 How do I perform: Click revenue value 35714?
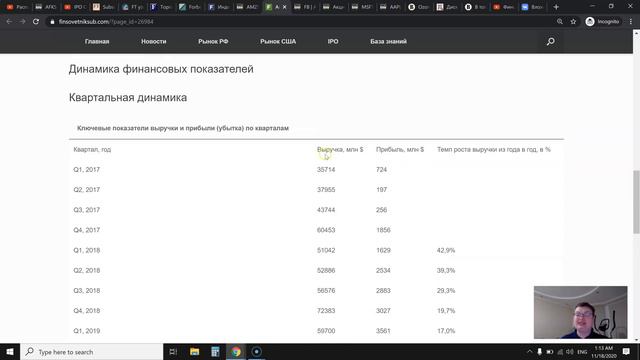(x=326, y=169)
